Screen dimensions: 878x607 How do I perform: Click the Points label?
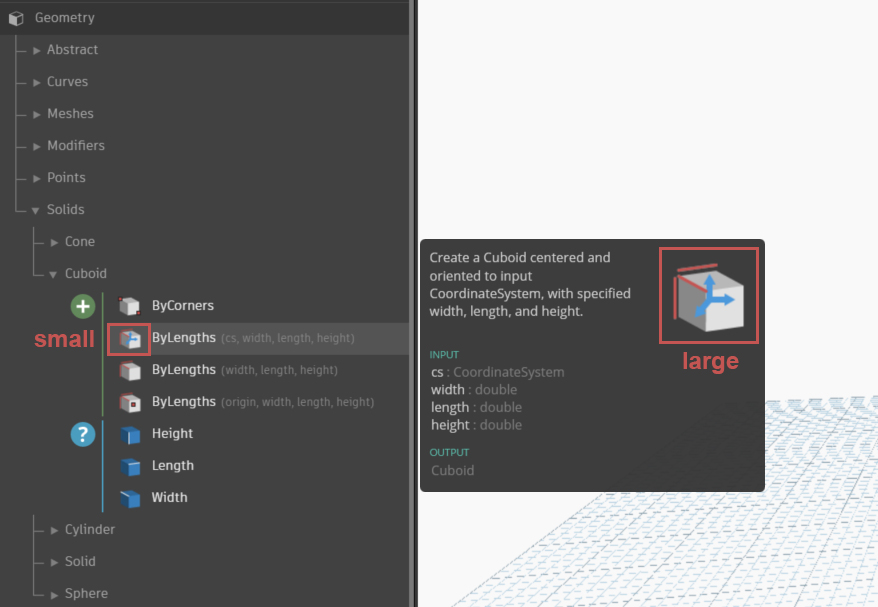coord(66,178)
